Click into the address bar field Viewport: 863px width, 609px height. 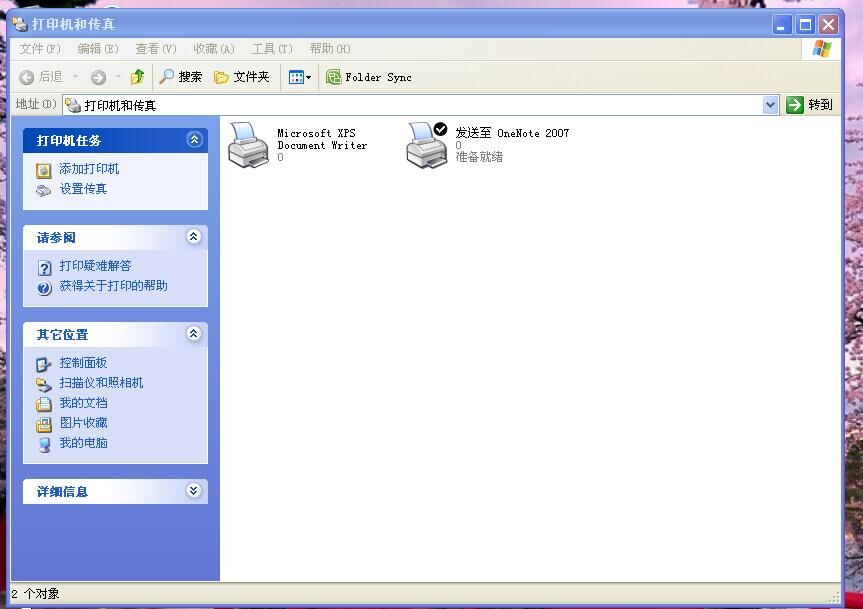[421, 105]
